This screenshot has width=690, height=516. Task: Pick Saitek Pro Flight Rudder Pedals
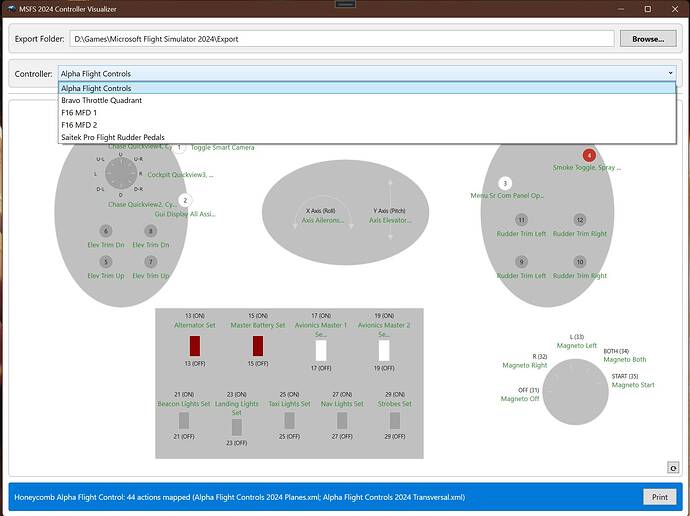click(x=367, y=137)
